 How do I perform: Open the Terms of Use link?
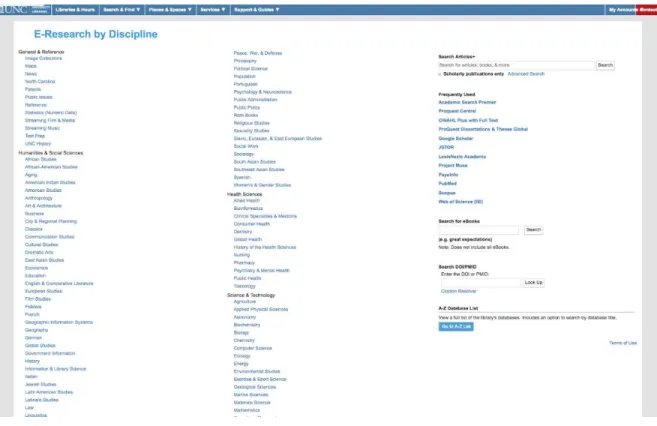click(623, 343)
